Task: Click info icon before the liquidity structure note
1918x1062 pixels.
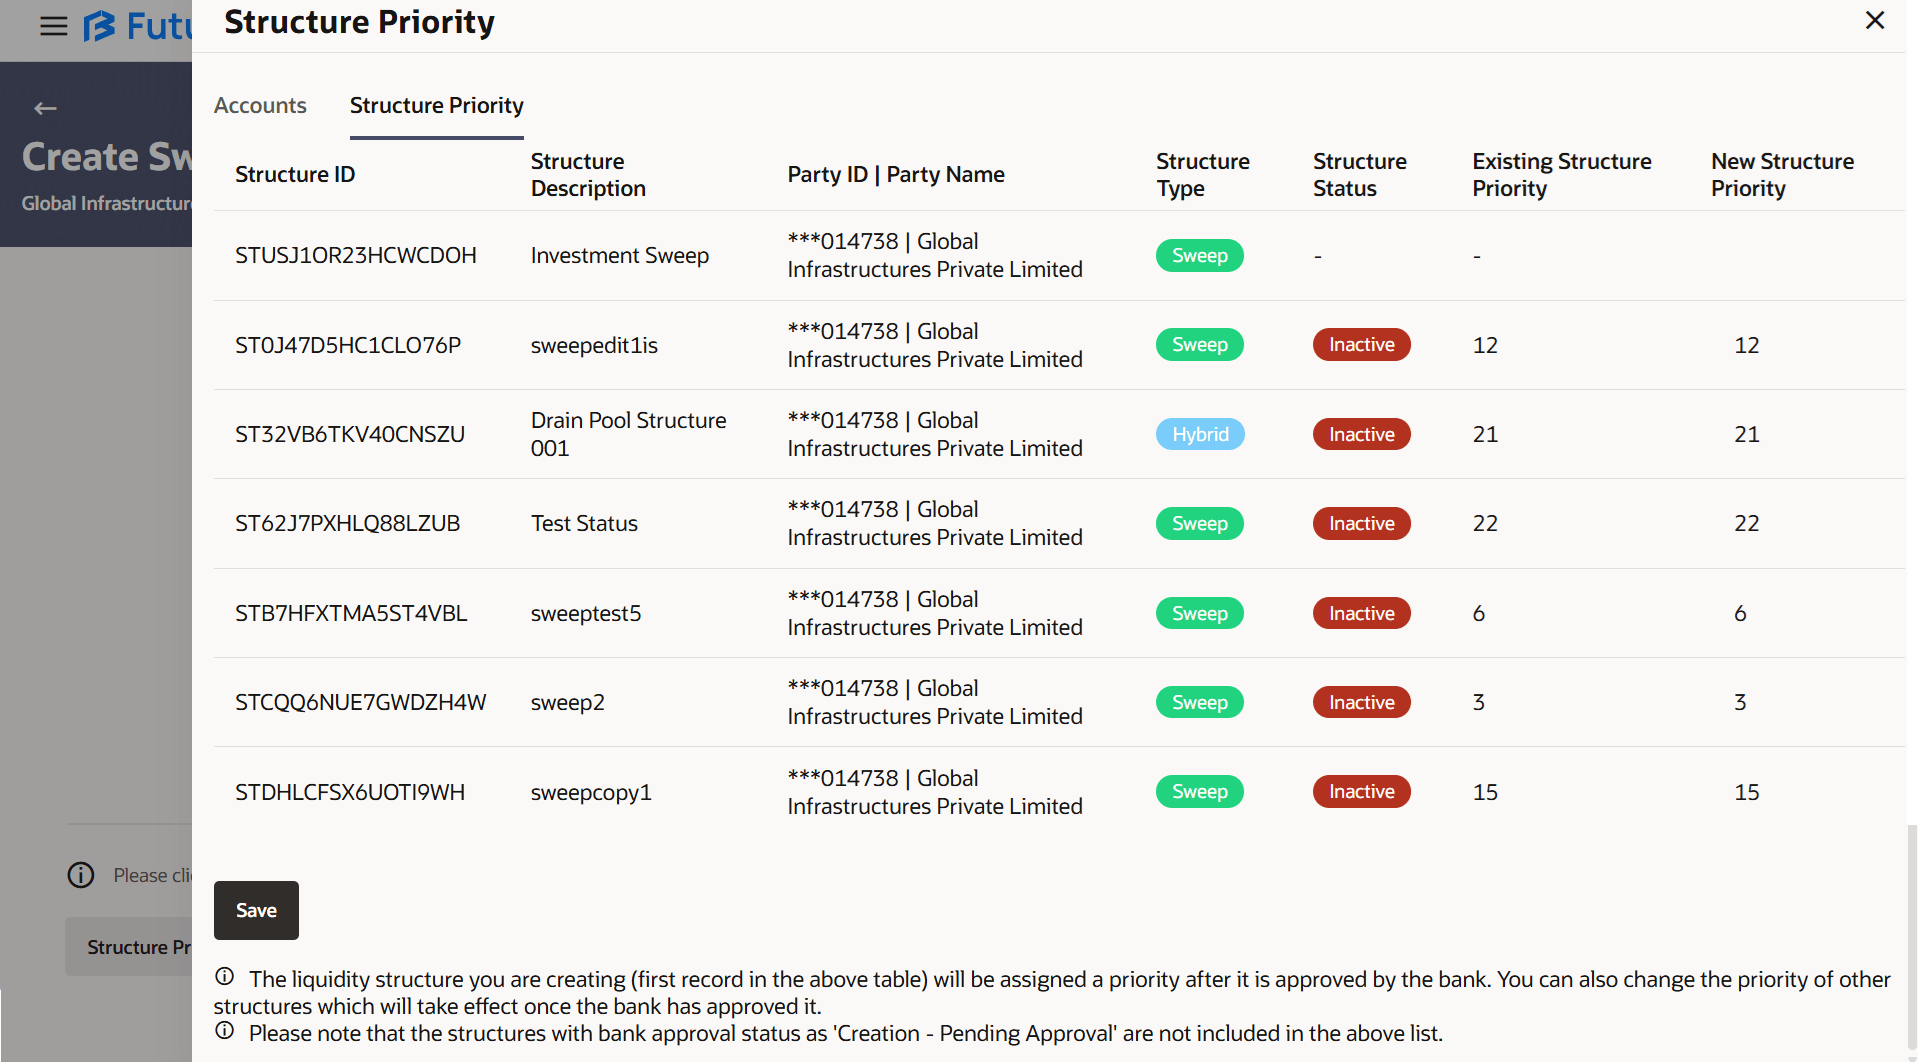Action: 225,977
